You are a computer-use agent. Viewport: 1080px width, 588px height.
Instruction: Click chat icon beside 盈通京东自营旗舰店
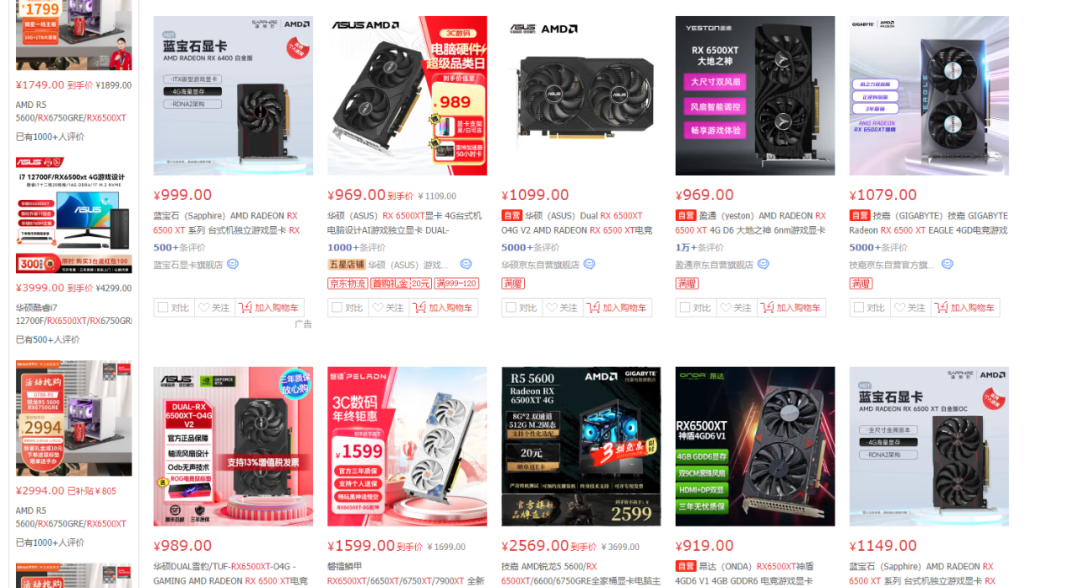(x=763, y=264)
